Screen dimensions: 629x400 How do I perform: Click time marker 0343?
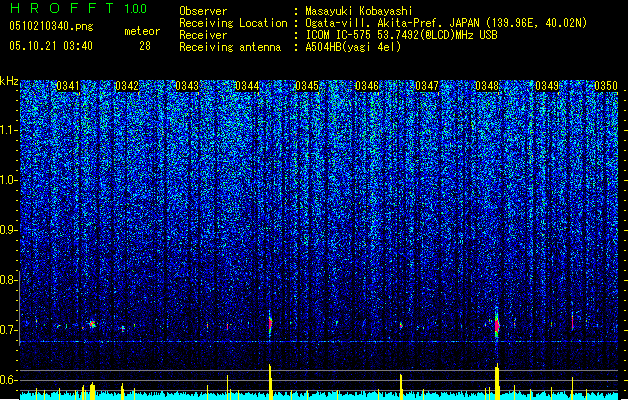coord(187,86)
